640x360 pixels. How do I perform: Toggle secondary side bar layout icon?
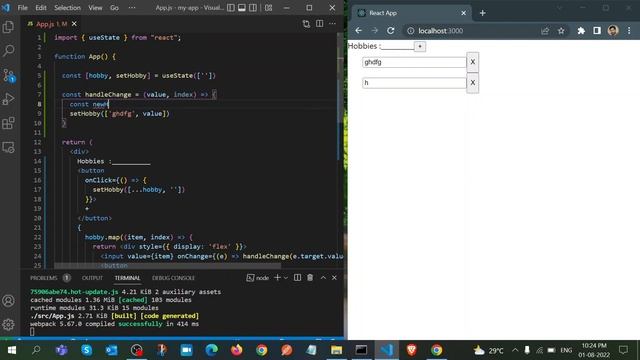[253, 8]
